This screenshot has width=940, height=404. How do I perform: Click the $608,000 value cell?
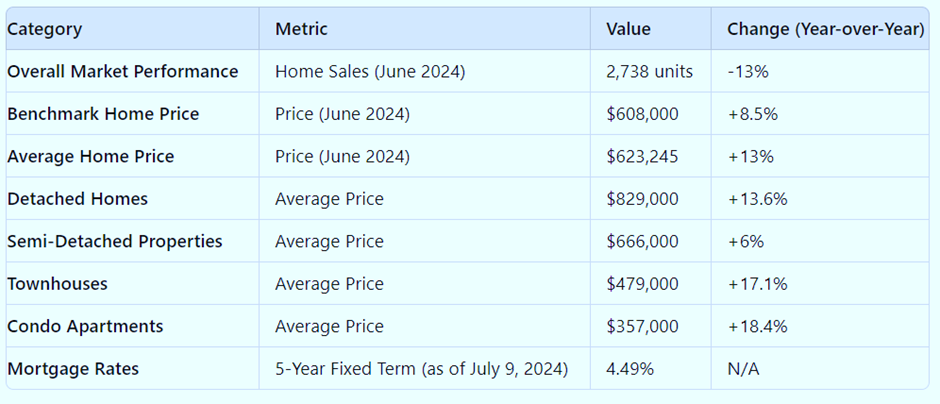[x=642, y=114]
